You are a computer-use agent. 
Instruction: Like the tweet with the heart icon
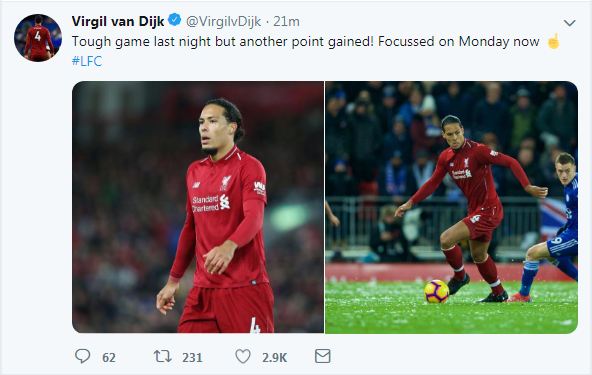(243, 356)
